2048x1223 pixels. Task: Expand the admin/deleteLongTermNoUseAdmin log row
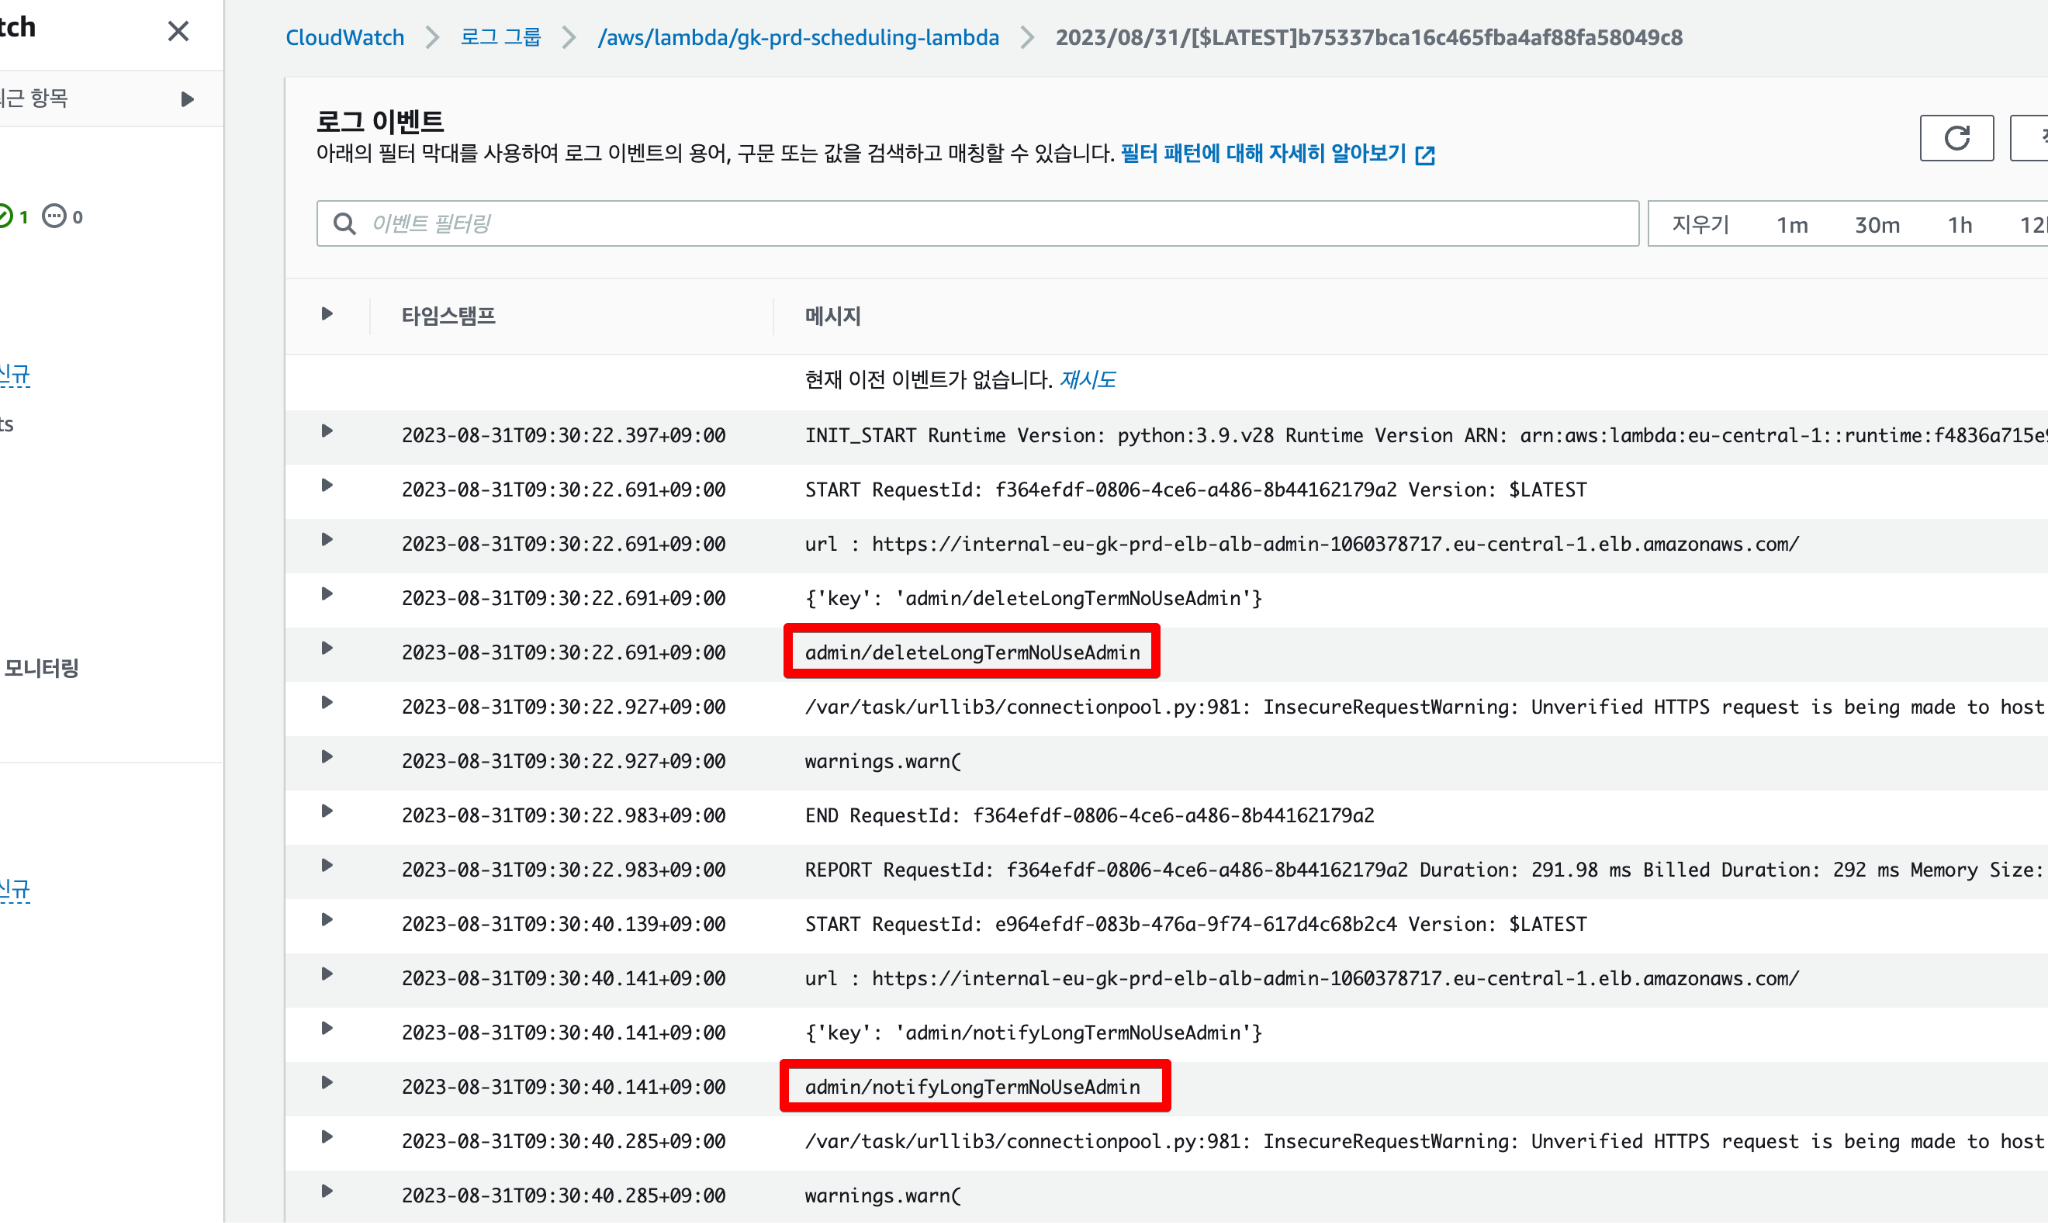point(327,648)
